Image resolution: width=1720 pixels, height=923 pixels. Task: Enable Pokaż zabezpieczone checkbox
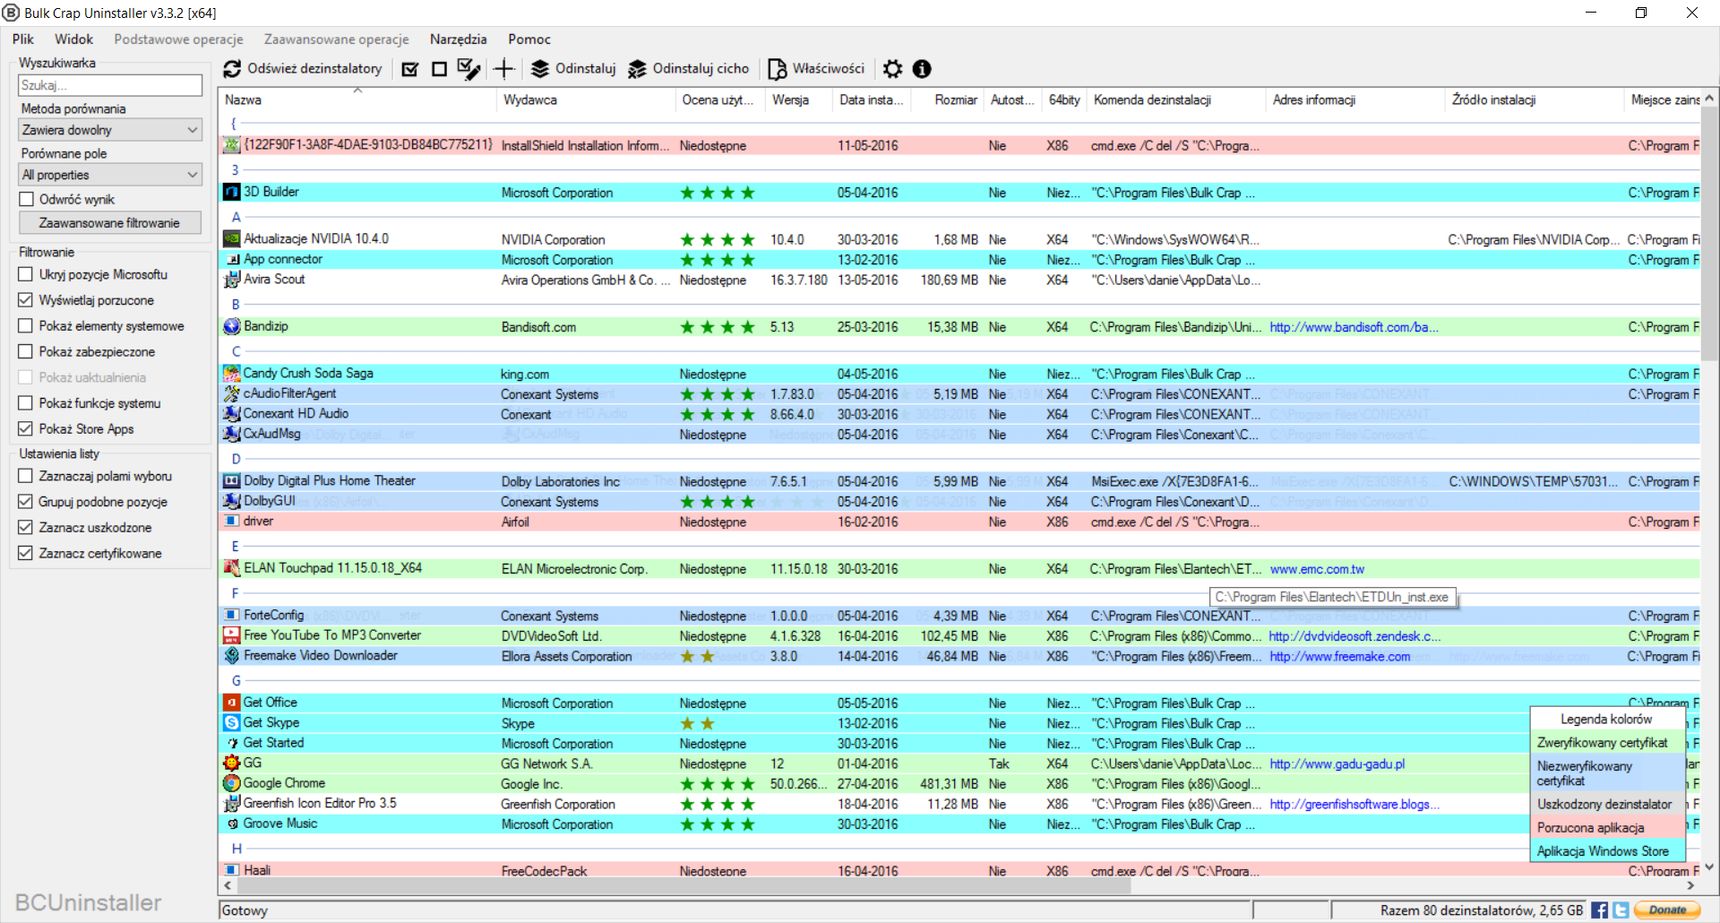(26, 352)
